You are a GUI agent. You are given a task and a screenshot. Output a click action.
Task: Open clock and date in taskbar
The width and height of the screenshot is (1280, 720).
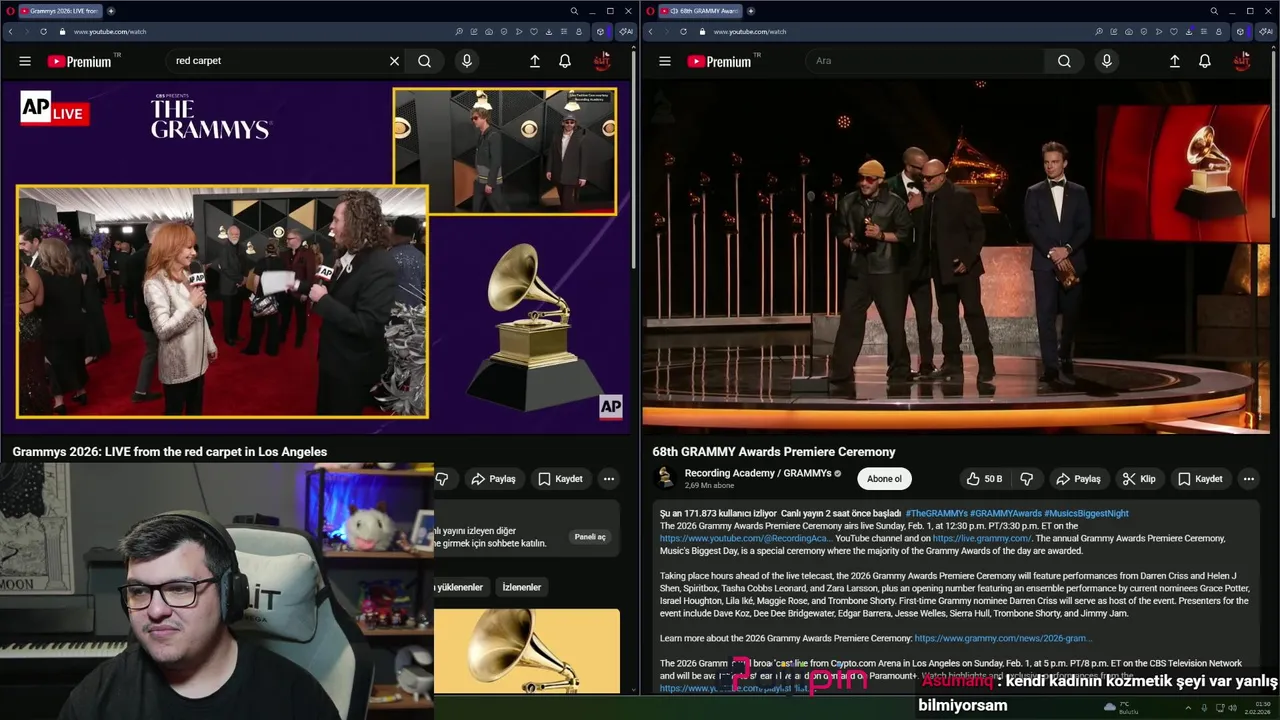click(x=1259, y=708)
